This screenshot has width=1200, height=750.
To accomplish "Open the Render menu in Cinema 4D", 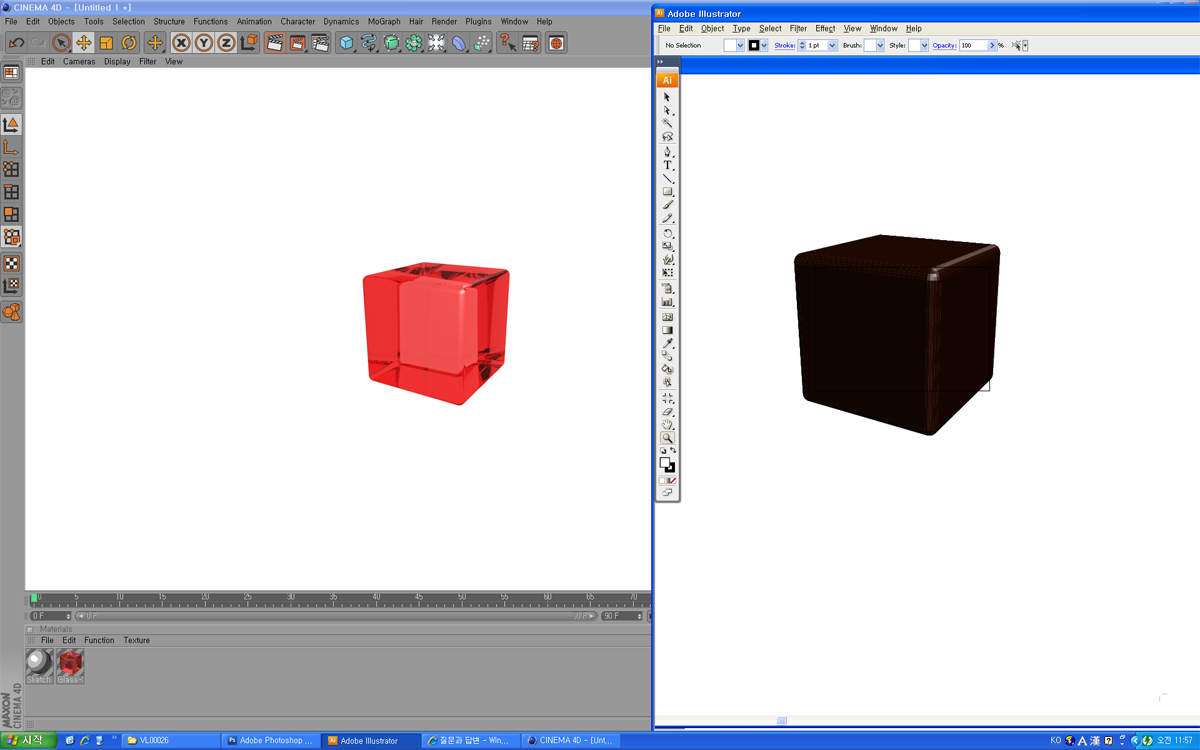I will [444, 21].
